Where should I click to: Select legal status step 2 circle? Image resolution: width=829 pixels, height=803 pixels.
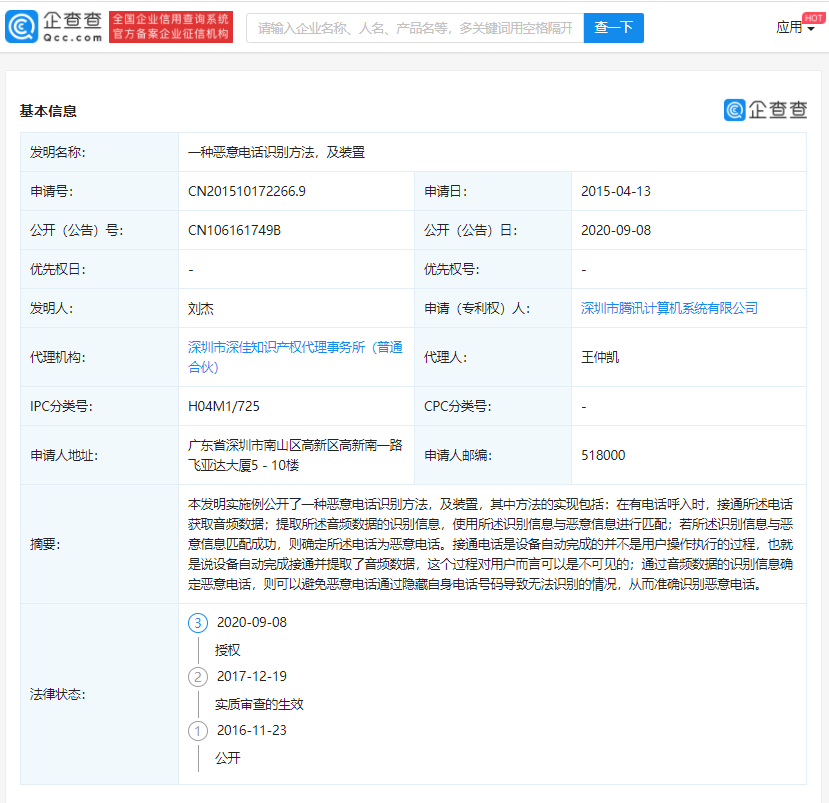(198, 677)
